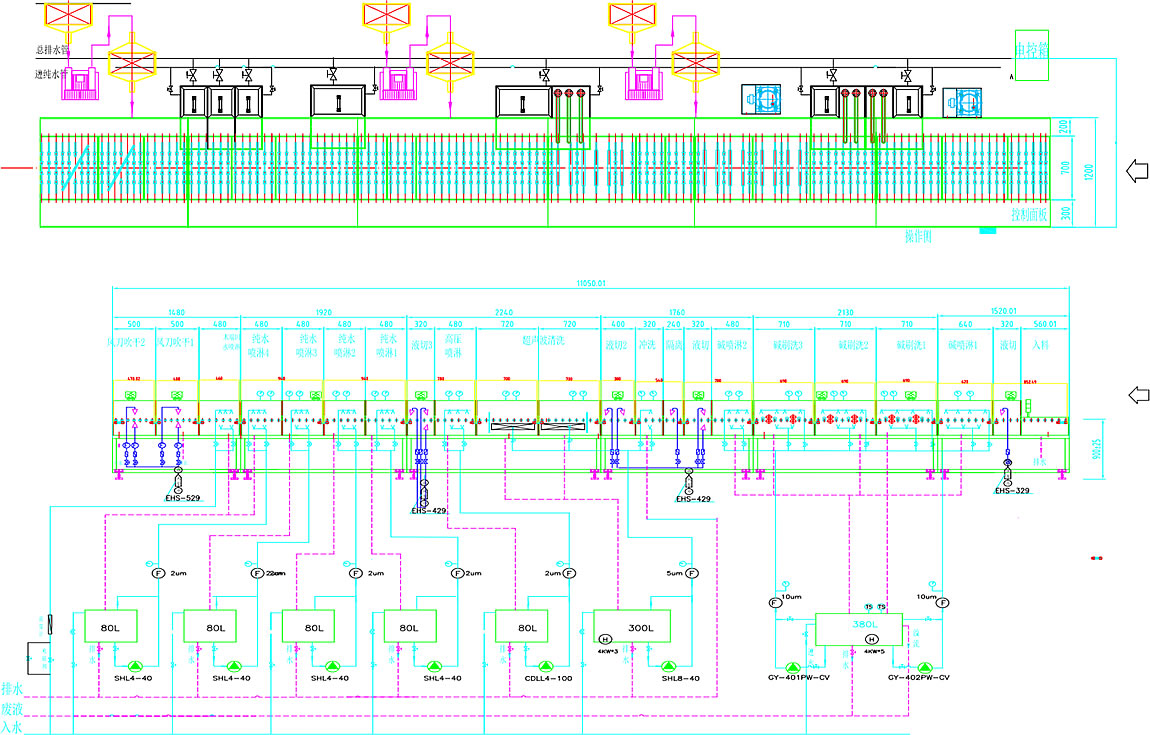This screenshot has width=1150, height=735.
Task: Click the 入水 pipeline label
Action: pyautogui.click(x=13, y=726)
